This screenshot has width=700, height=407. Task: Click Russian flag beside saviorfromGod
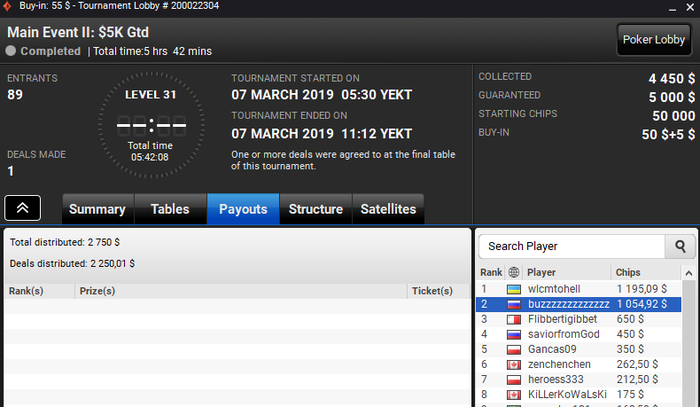click(x=514, y=335)
